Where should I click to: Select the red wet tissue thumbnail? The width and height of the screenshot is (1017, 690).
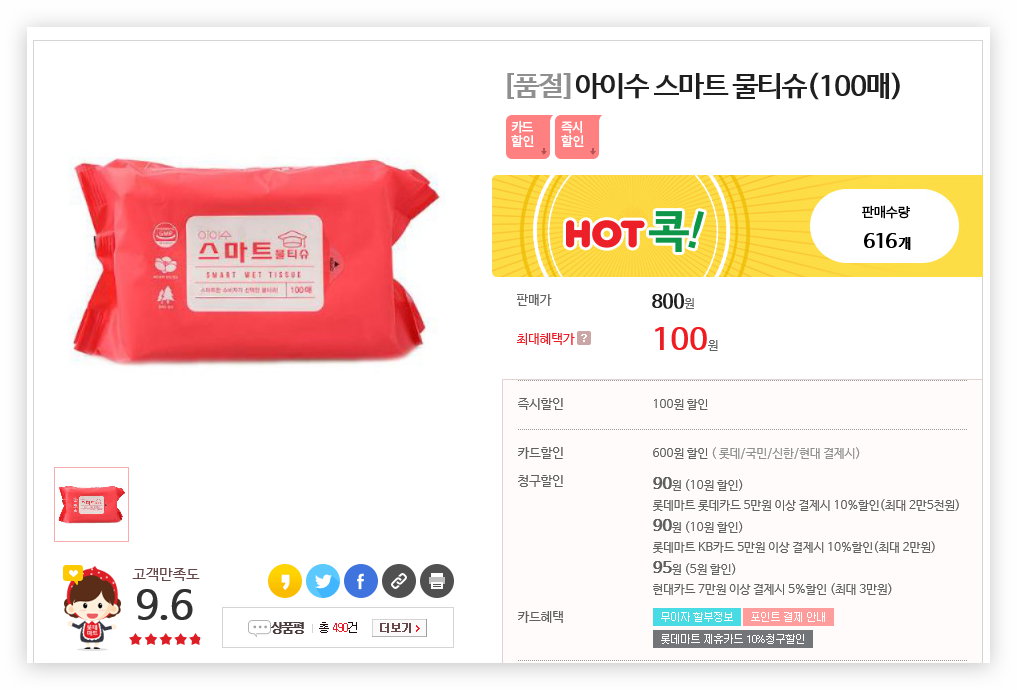(91, 504)
